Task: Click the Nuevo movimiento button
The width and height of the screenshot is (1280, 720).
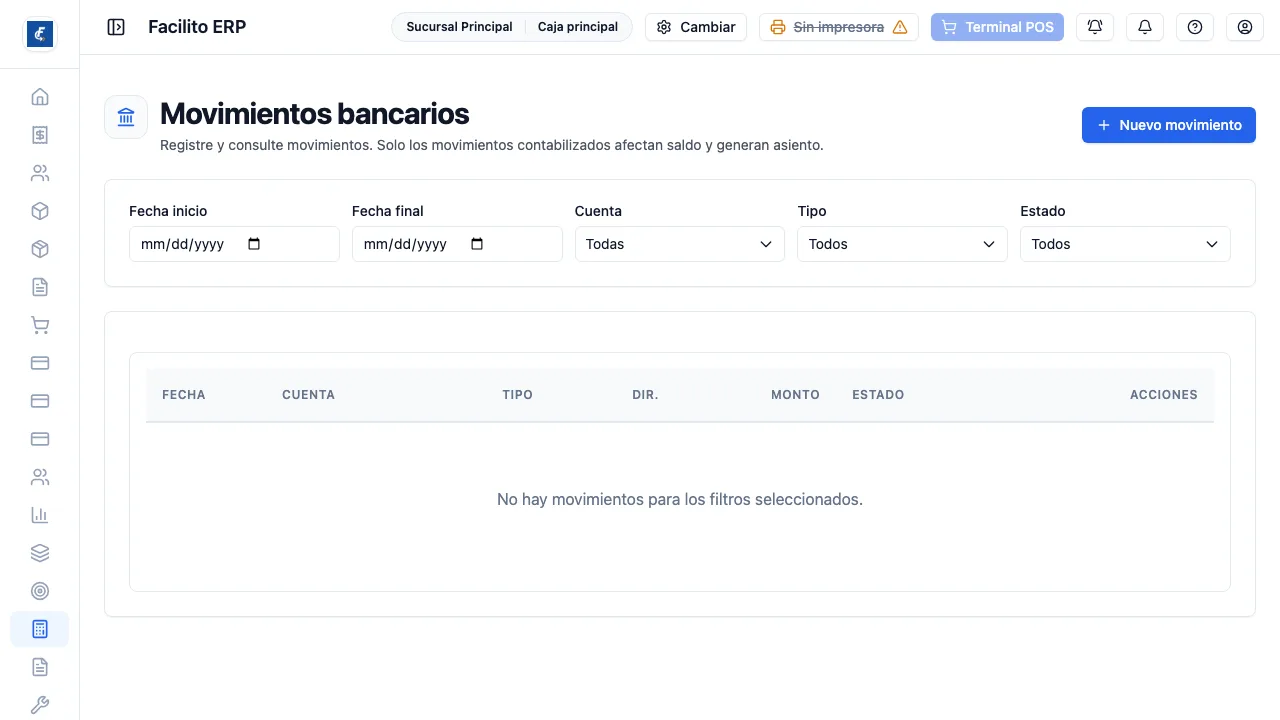Action: pyautogui.click(x=1169, y=125)
